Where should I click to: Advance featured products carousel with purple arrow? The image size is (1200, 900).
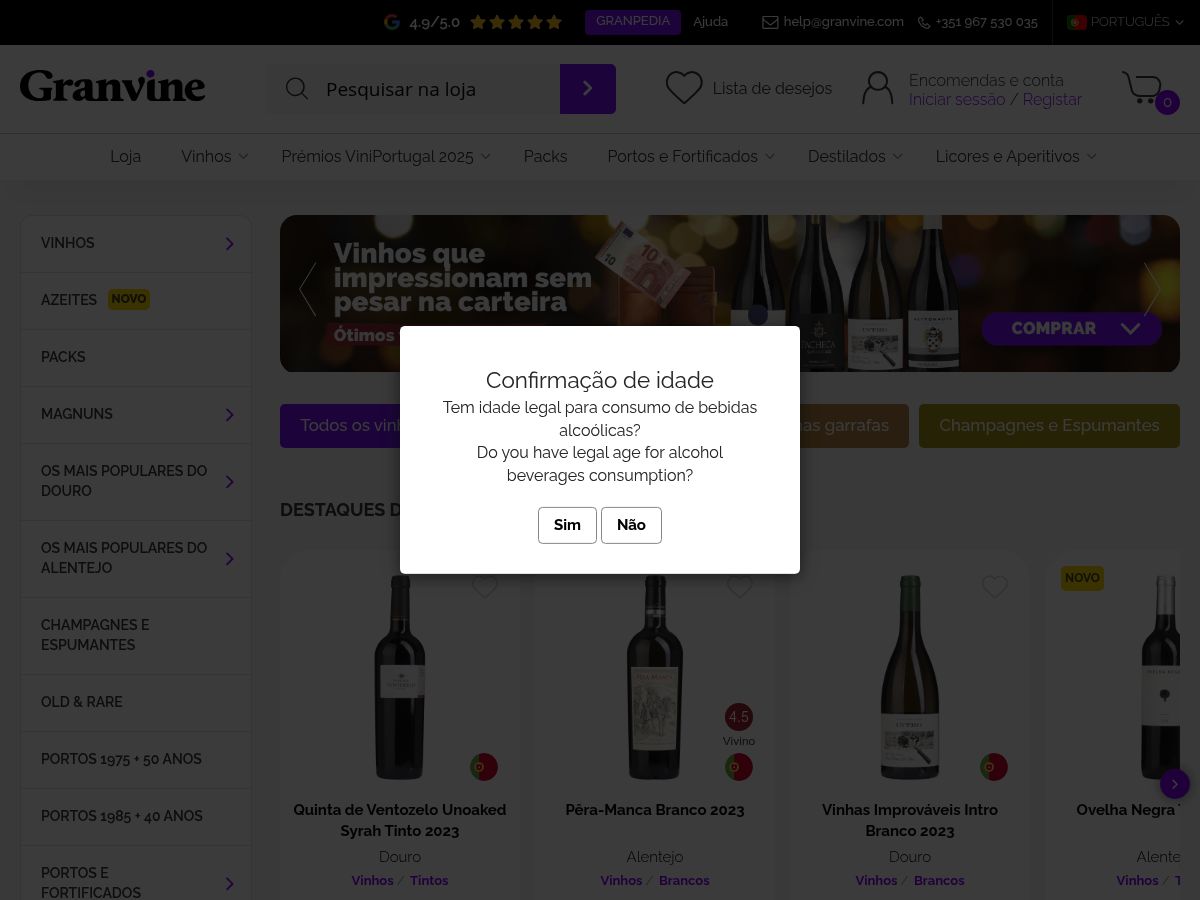click(1175, 784)
